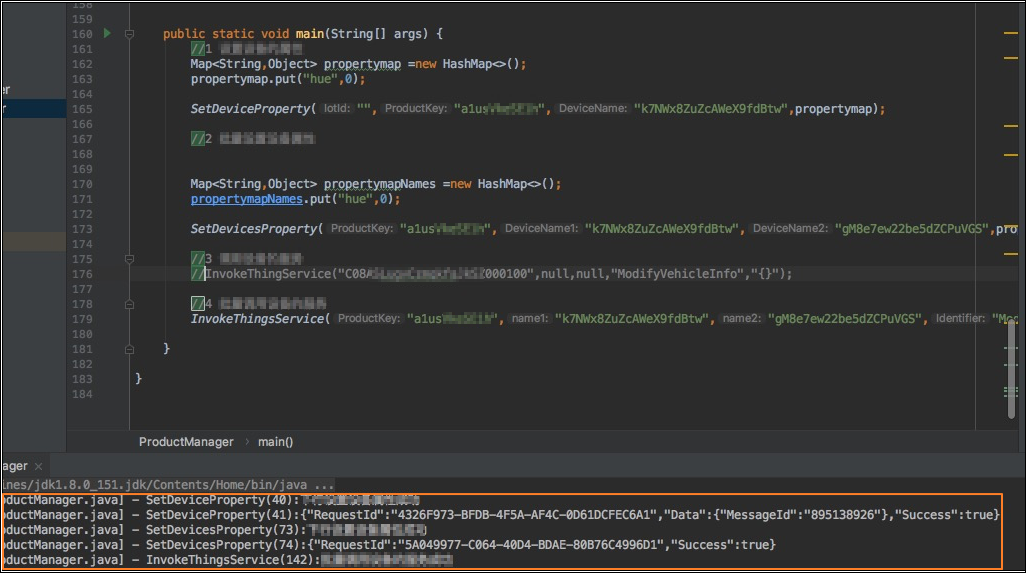Click the Identifier parameter hint on line 179

click(x=961, y=319)
